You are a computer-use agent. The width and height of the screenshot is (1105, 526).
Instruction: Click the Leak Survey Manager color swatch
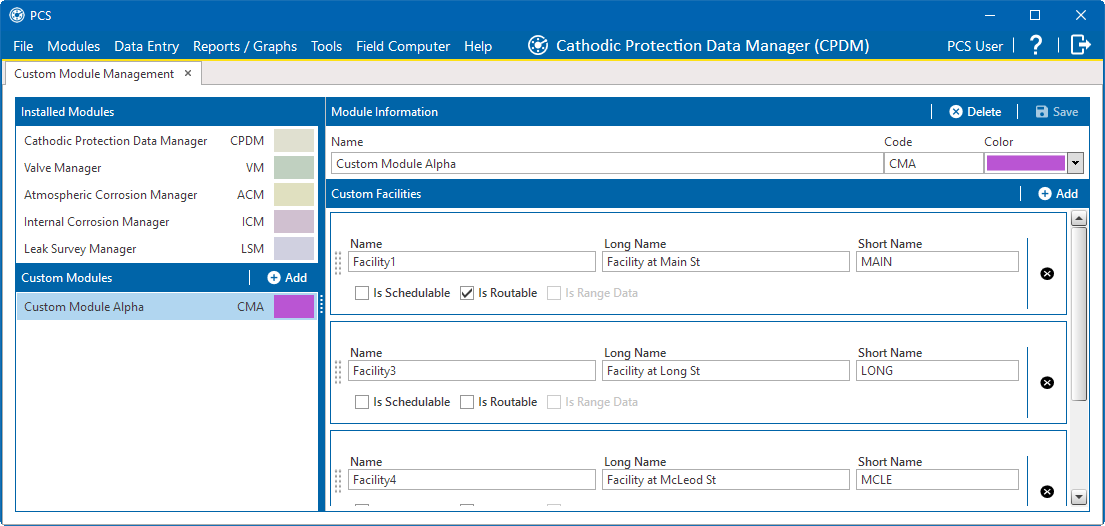coord(294,249)
